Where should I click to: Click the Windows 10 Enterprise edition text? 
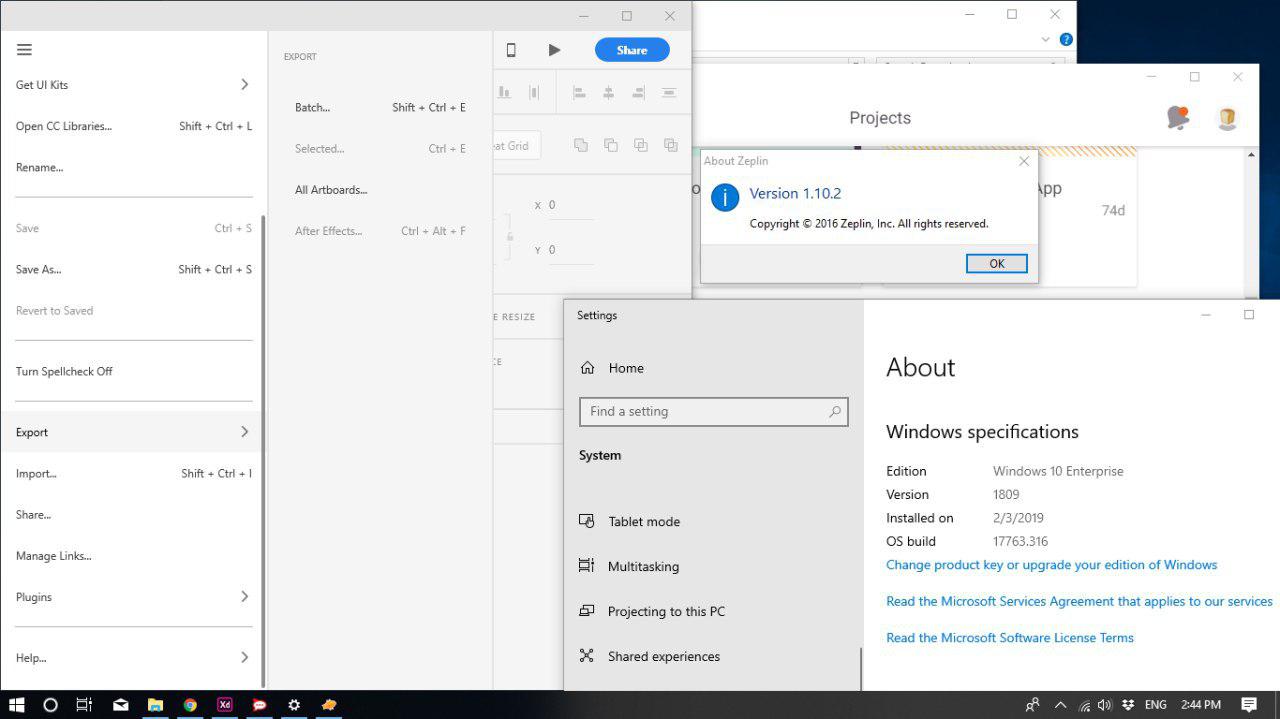(1058, 472)
